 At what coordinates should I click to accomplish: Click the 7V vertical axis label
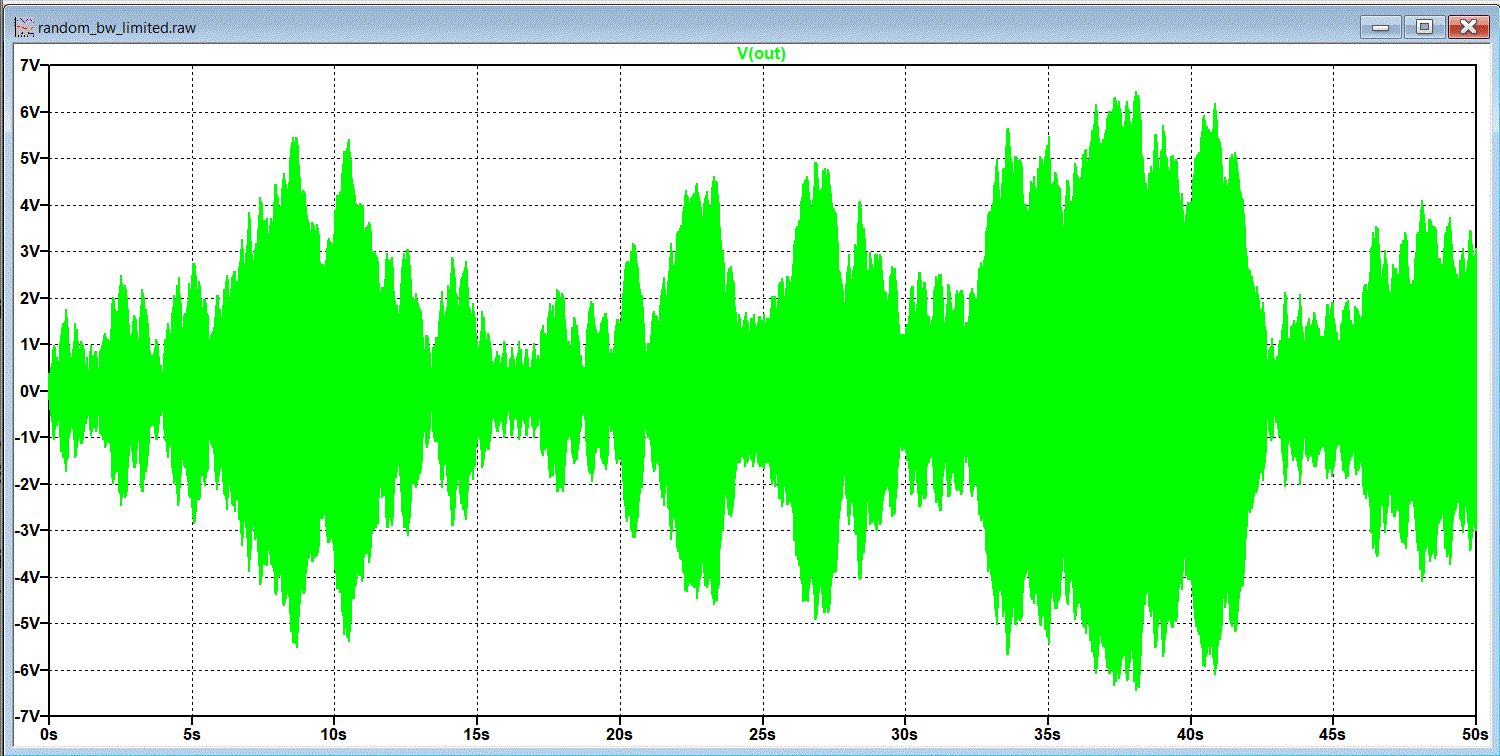click(28, 65)
